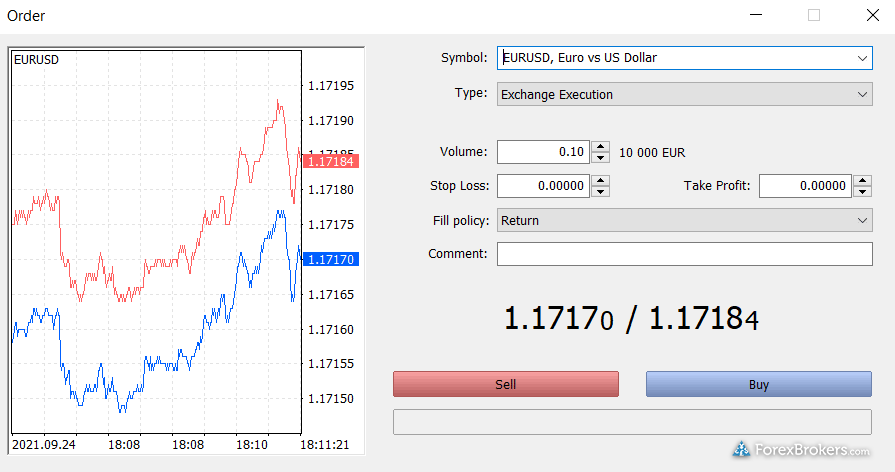Increase Volume with the up arrow

pos(600,147)
